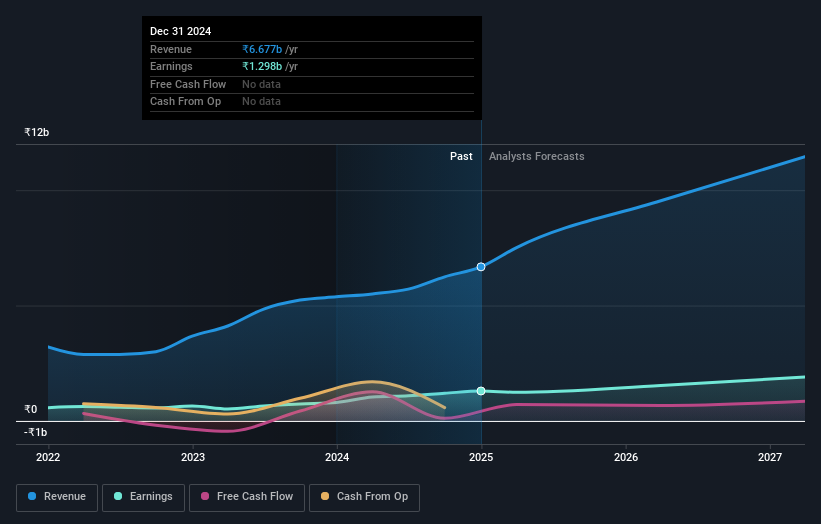Click the tooltip Earnings row label
Screen dimensions: 821x524
coord(171,66)
